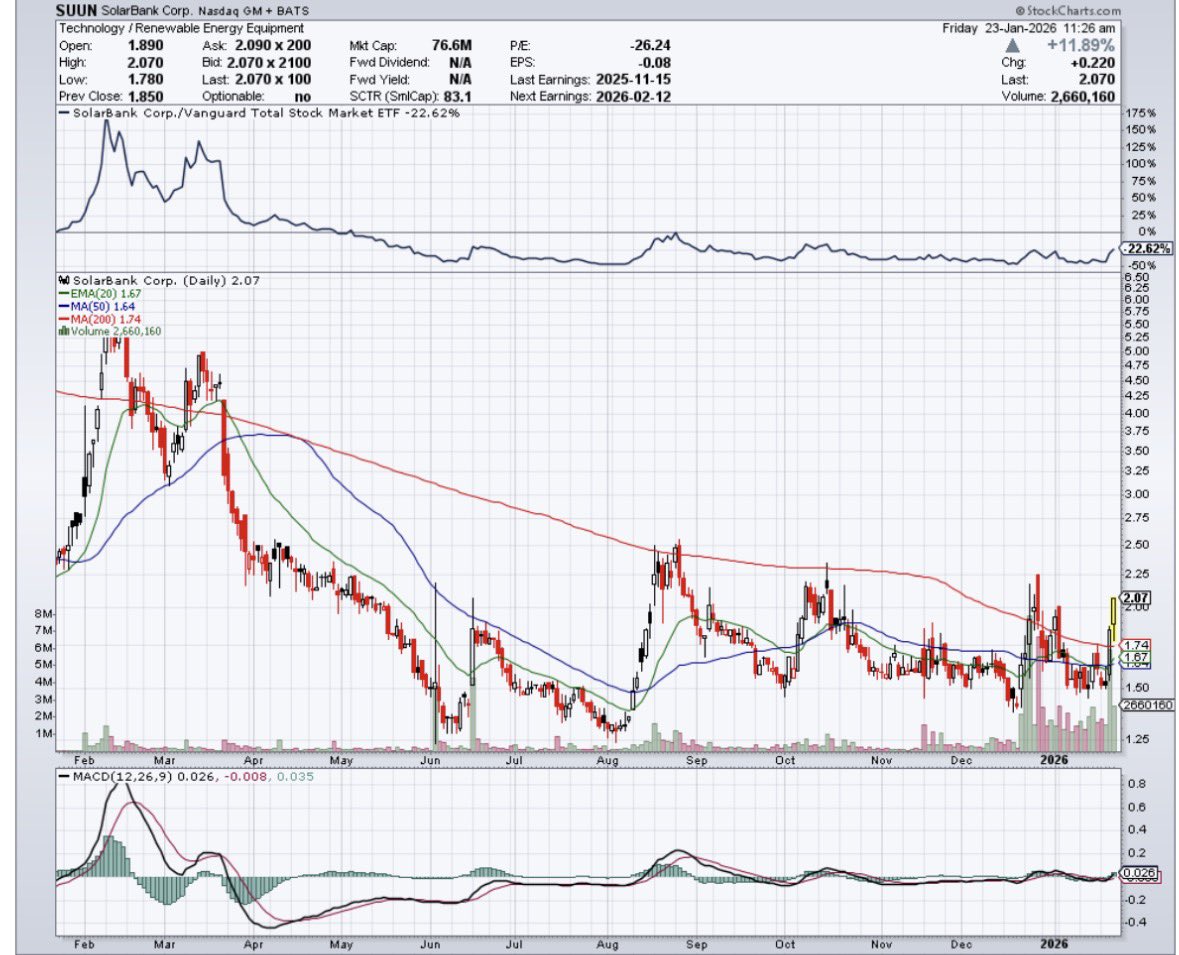Click the 175% relative strength scale label

1141,113
